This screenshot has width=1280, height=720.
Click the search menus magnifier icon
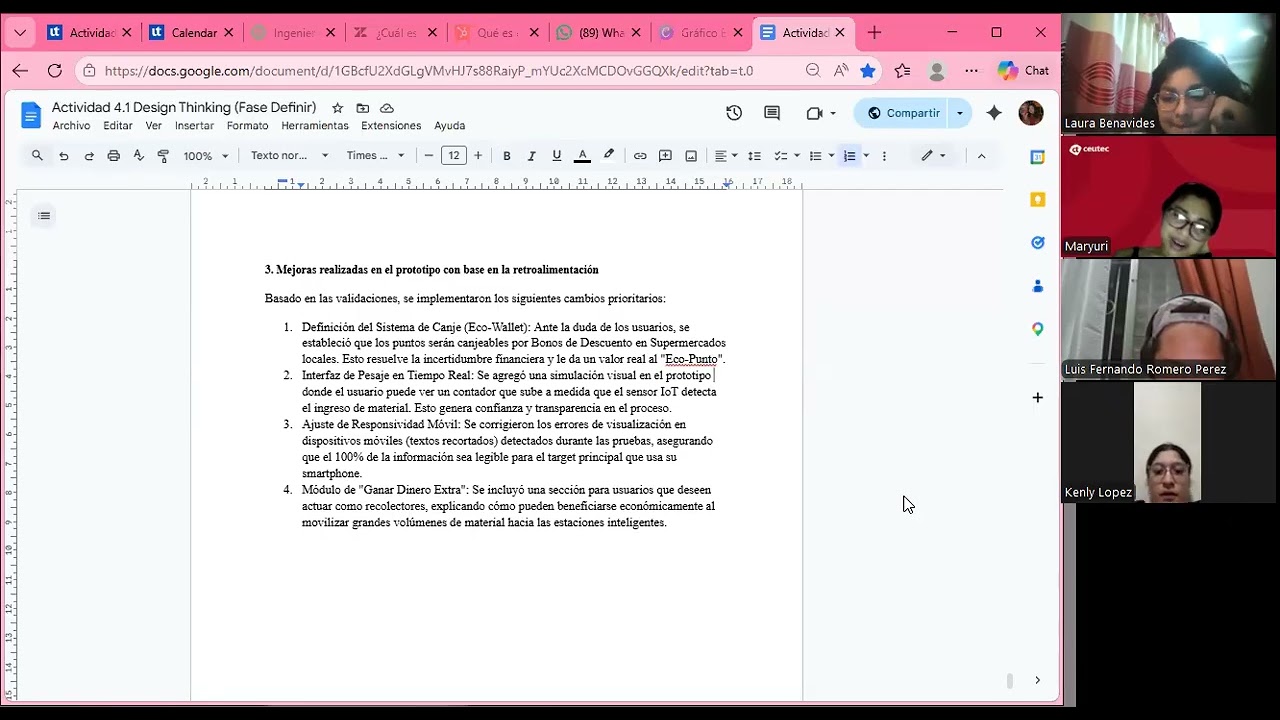click(37, 156)
